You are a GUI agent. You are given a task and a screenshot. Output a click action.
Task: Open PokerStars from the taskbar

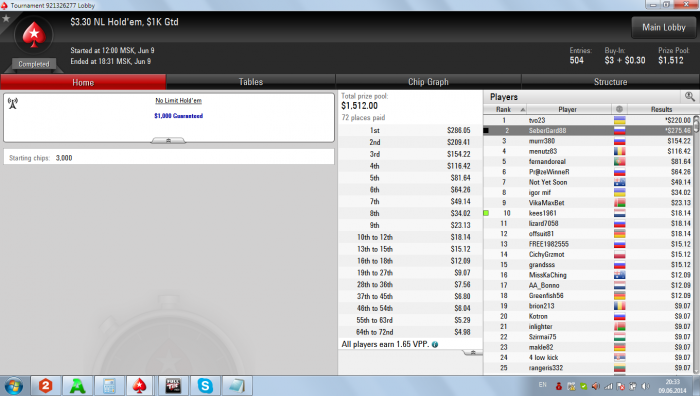[x=140, y=386]
